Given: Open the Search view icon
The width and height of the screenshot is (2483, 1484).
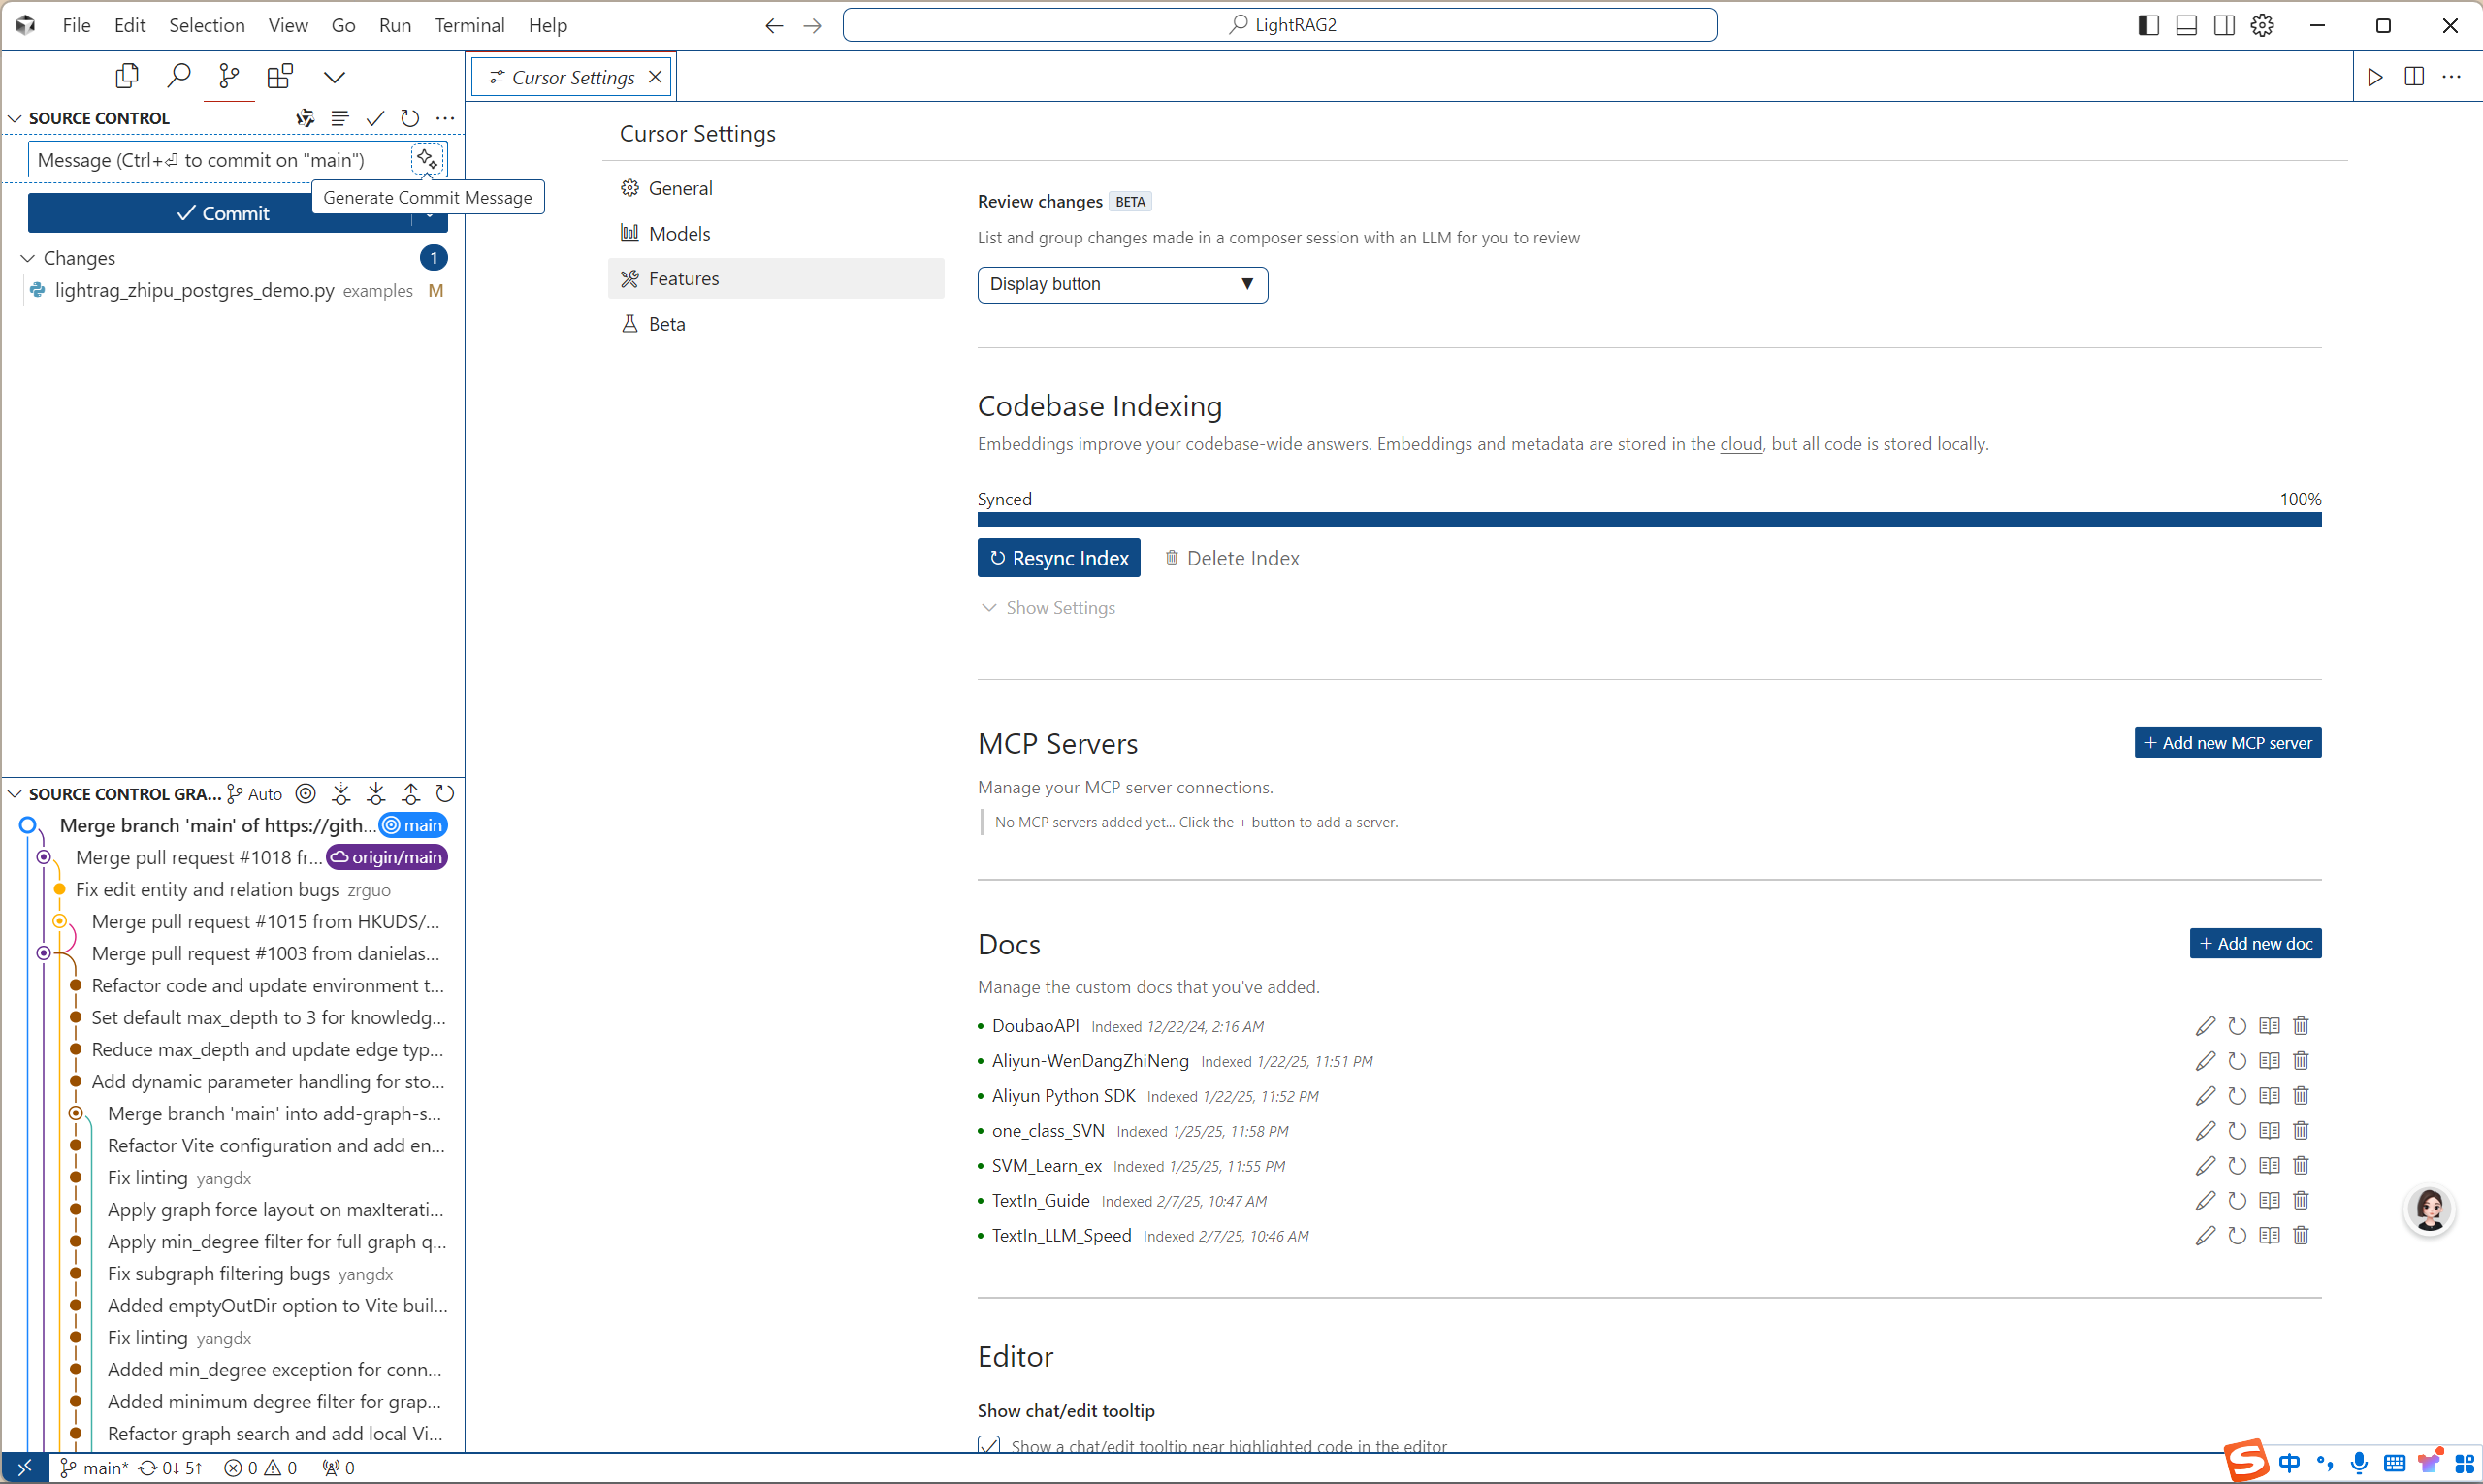Looking at the screenshot, I should tap(178, 76).
